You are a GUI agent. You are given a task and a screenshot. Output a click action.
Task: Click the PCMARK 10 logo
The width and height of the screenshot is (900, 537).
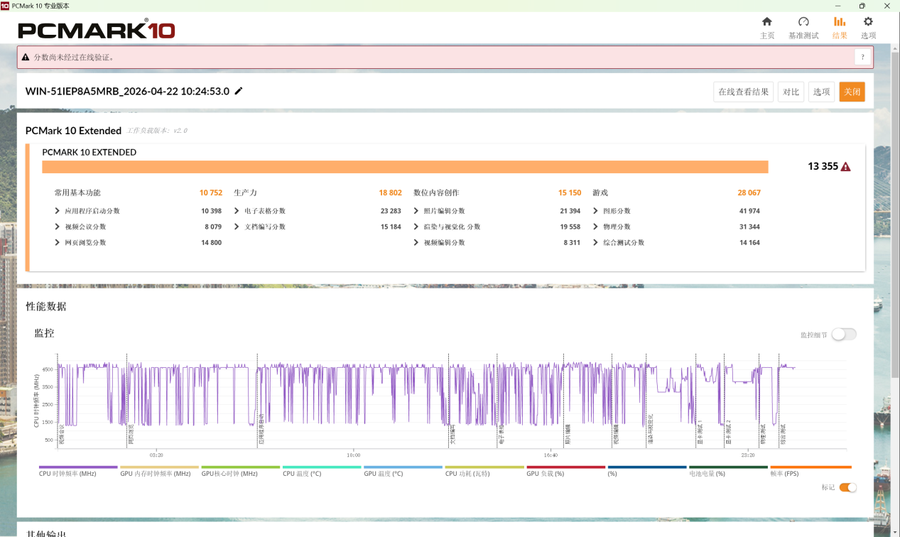(96, 29)
